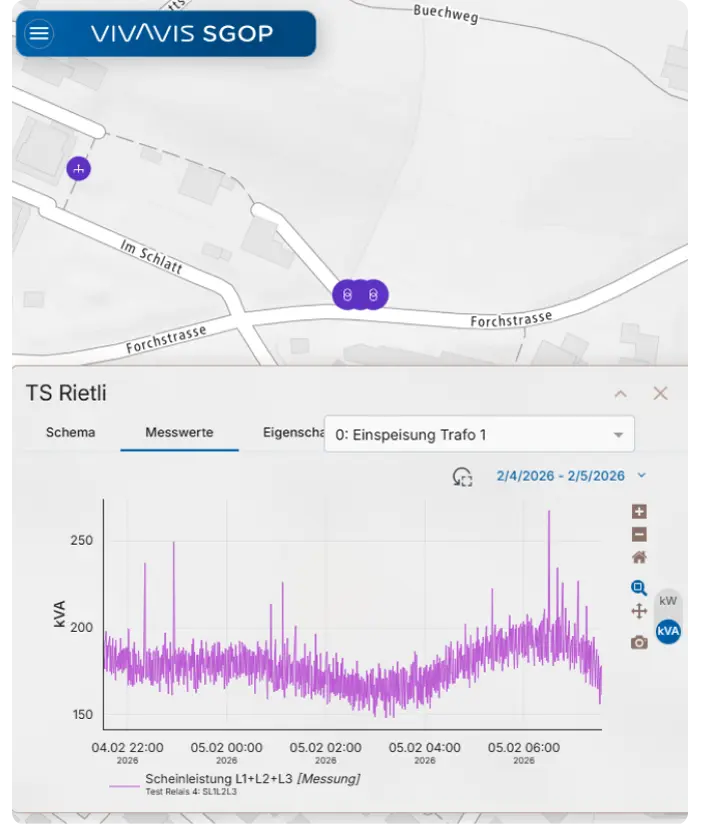This screenshot has width=701, height=825.
Task: Switch to the Schema tab
Action: pos(71,432)
